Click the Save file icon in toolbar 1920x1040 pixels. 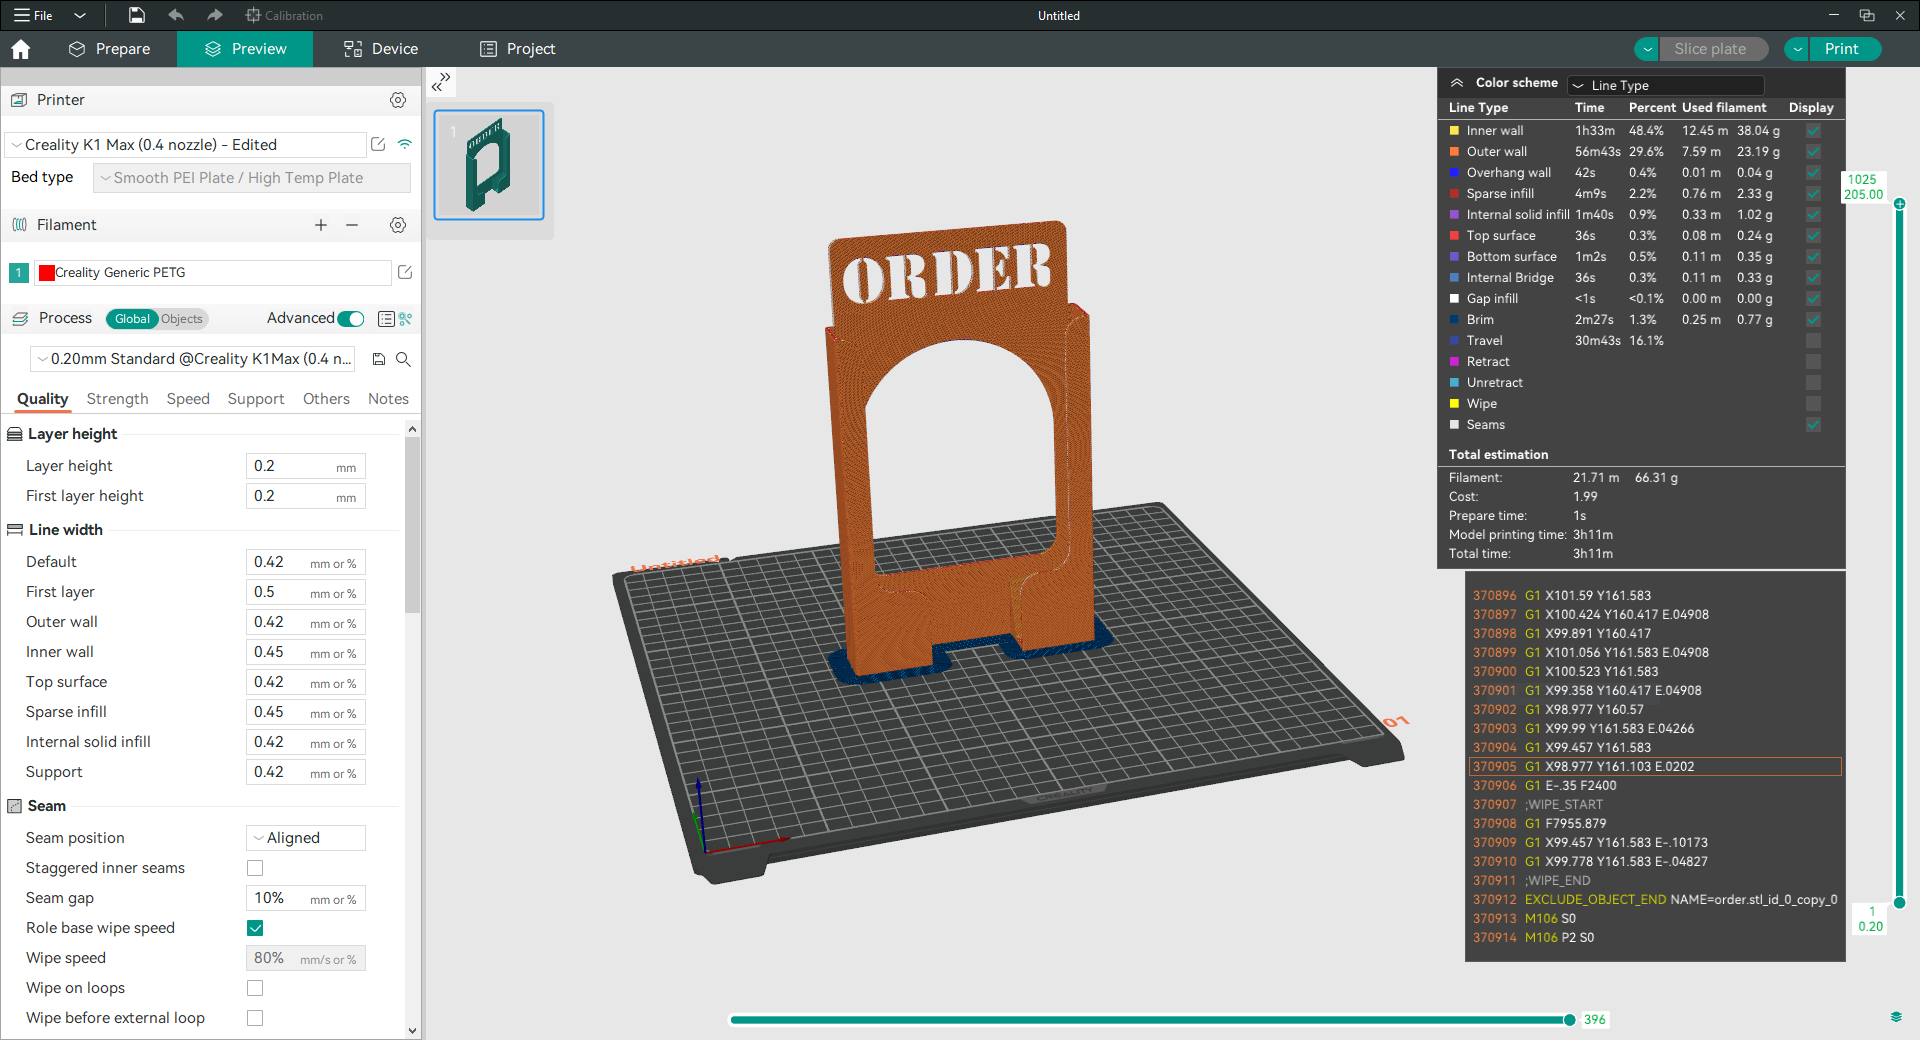click(x=135, y=15)
